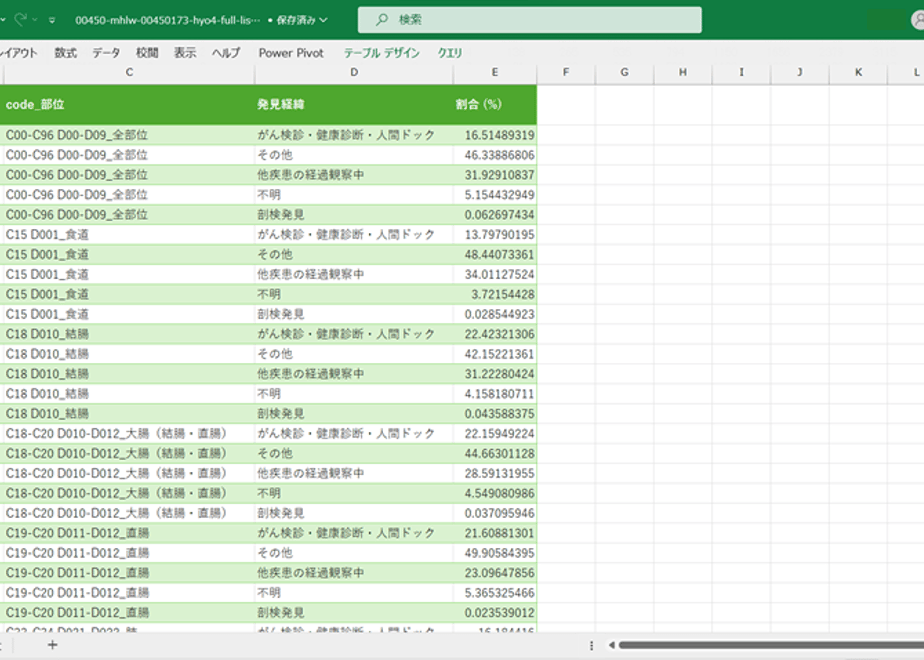Select the cell with value 44.66301128
924x660 pixels.
495,454
